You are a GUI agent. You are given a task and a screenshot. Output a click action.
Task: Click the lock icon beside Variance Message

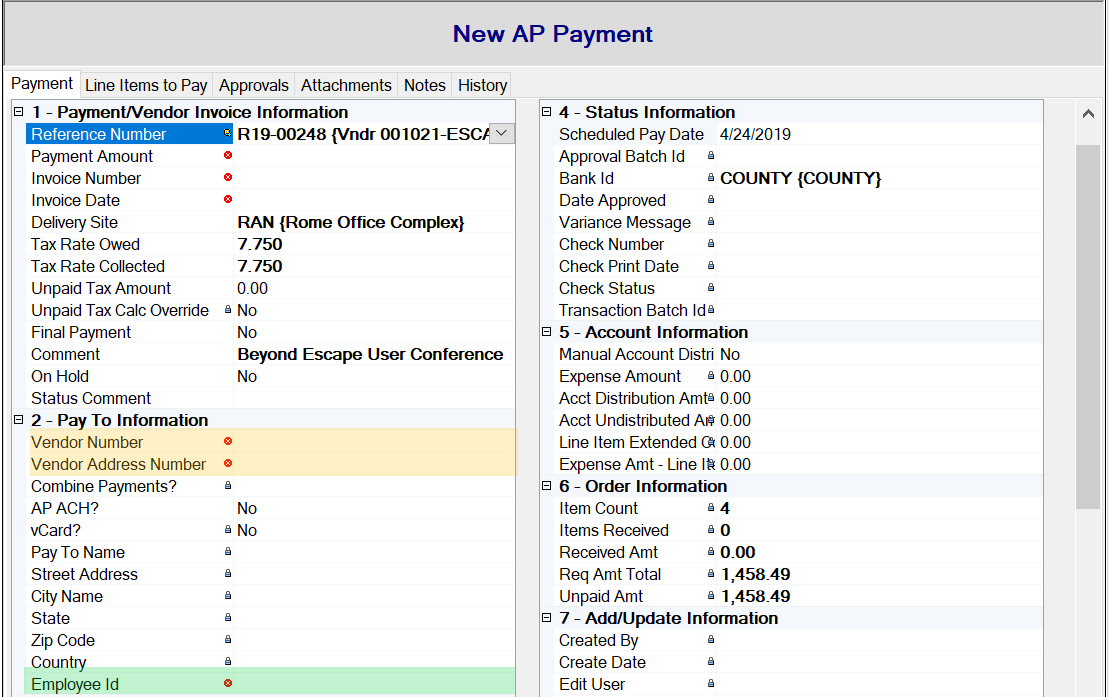[x=711, y=221]
